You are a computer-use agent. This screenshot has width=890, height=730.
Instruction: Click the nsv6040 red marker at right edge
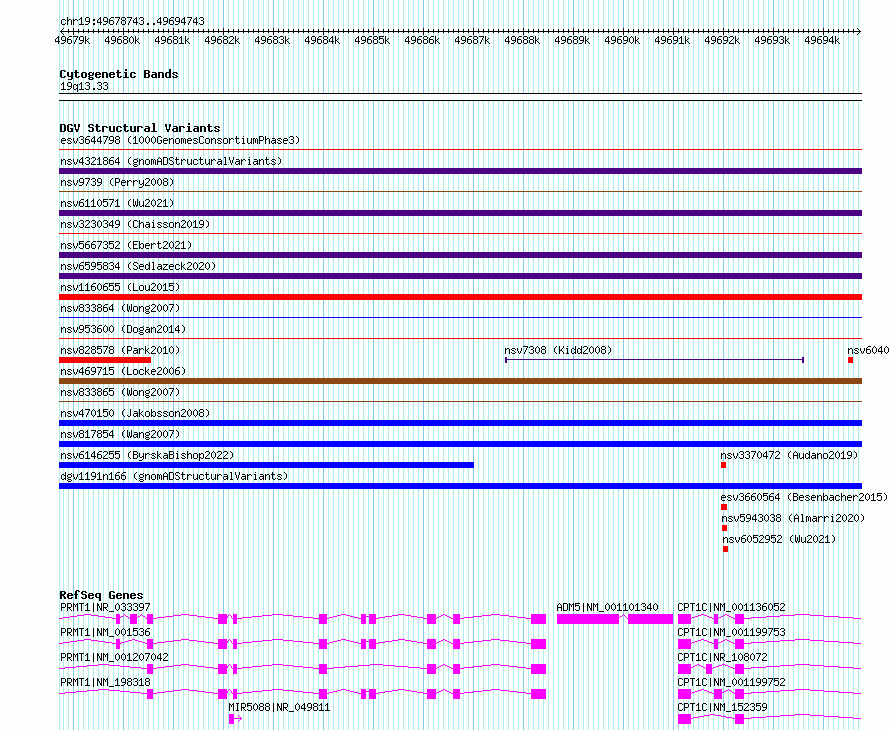point(850,360)
